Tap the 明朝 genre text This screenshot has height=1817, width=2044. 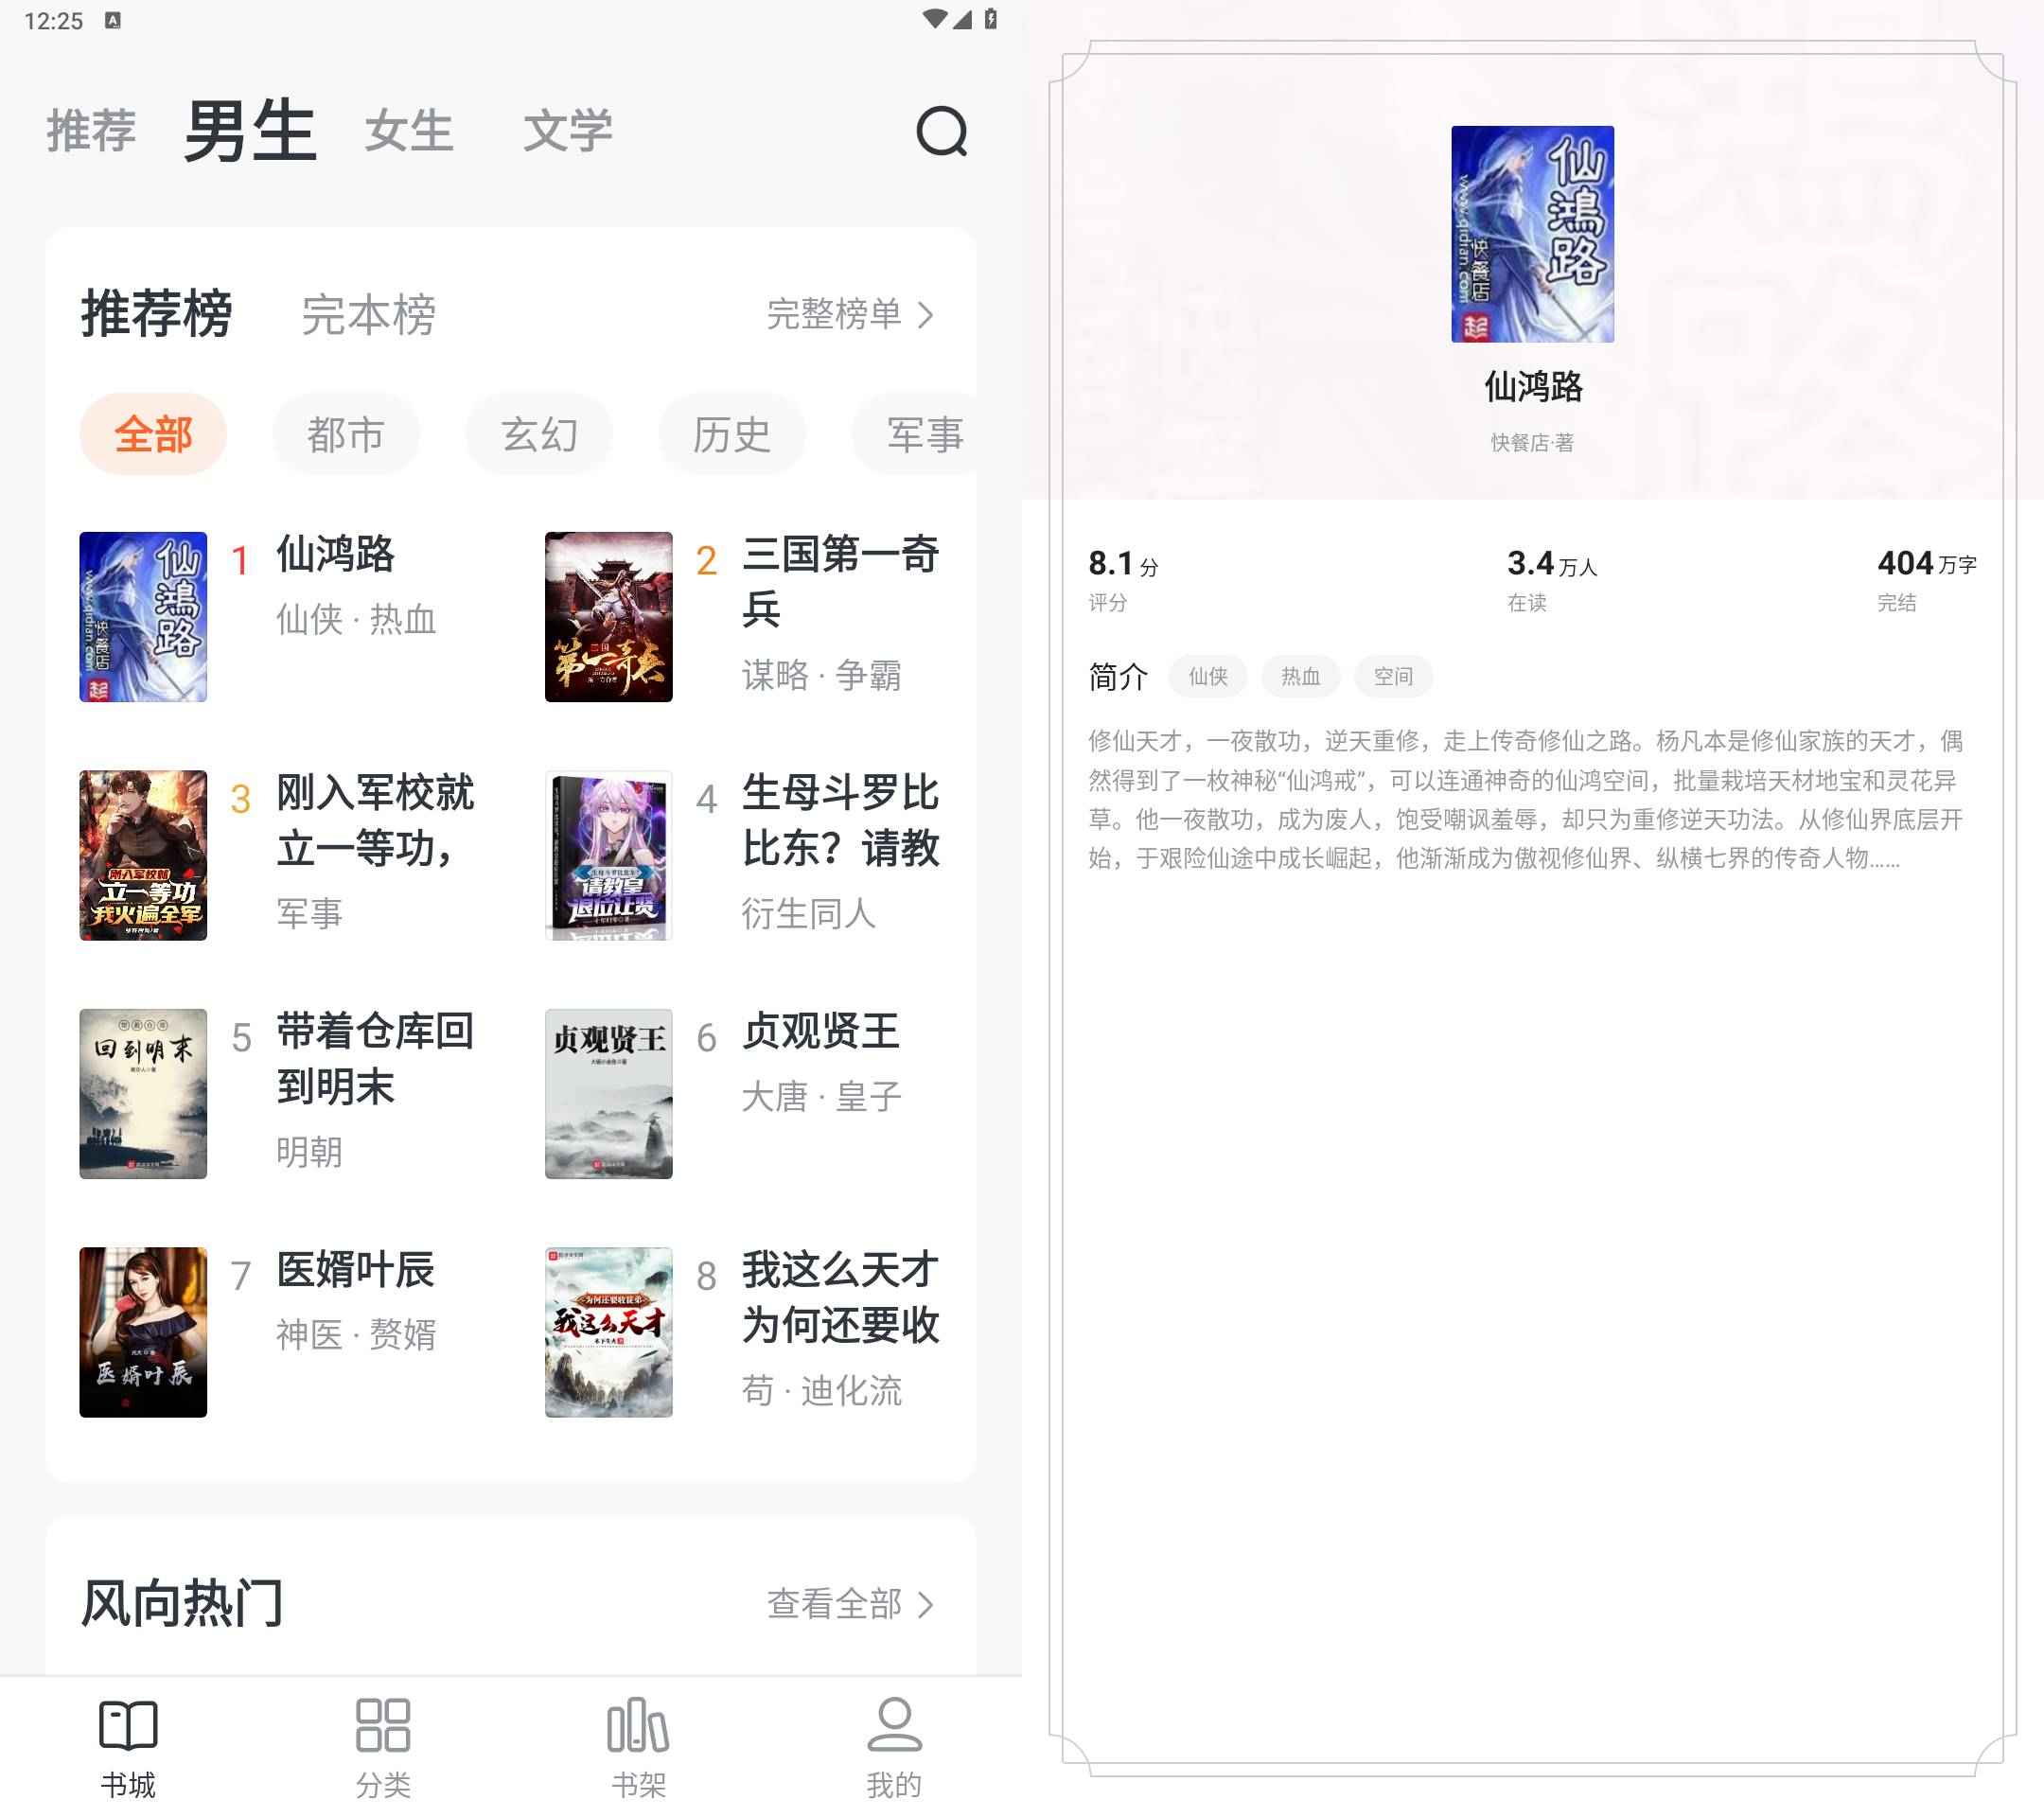tap(310, 1152)
